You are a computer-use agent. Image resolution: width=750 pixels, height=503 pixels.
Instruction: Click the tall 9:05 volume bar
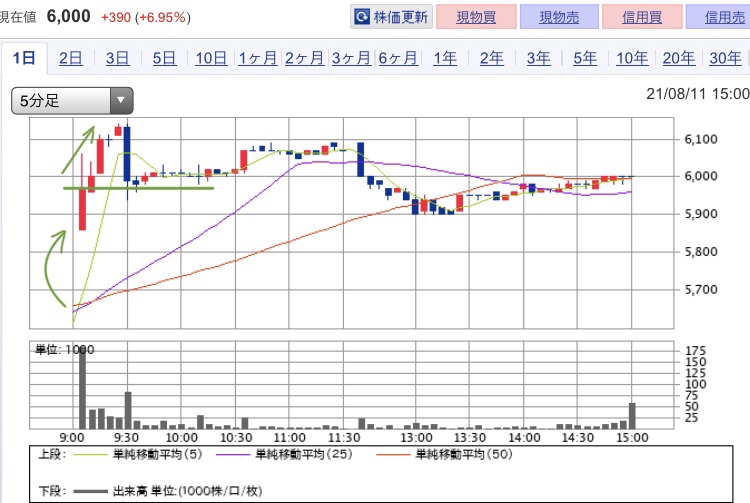click(82, 388)
